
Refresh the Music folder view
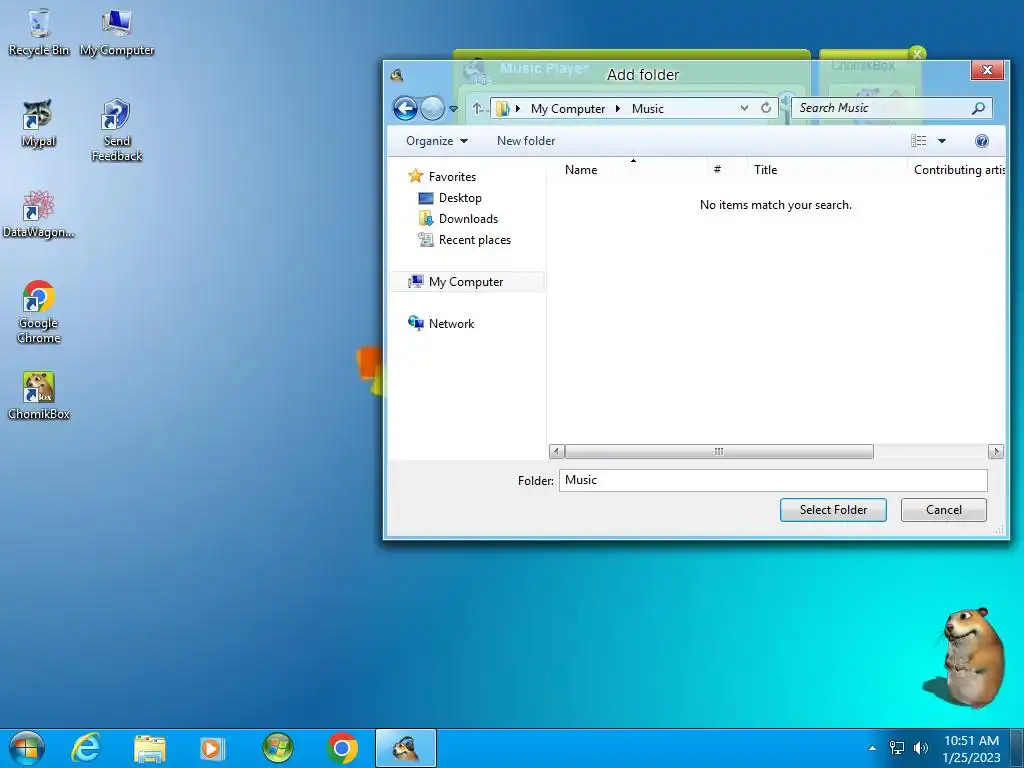pos(766,108)
